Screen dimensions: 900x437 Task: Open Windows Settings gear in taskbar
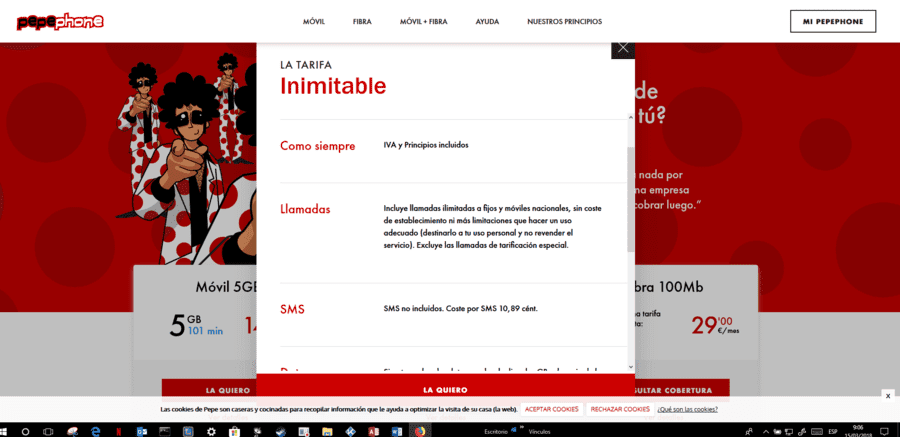(211, 431)
